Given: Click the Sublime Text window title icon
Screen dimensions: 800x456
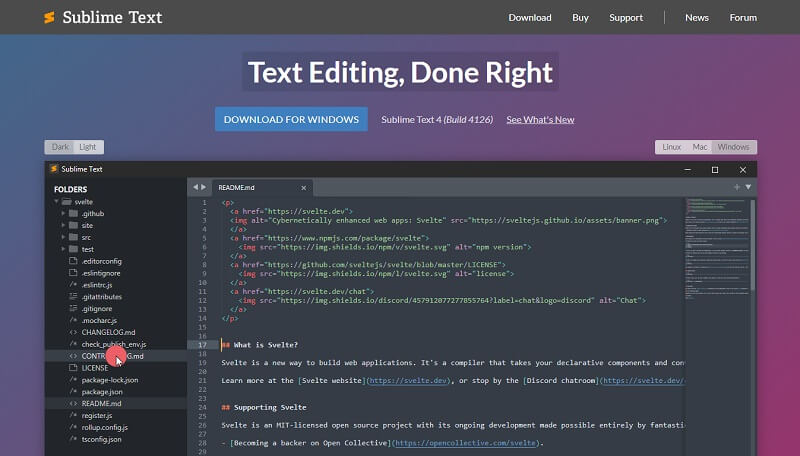Looking at the screenshot, I should (x=54, y=168).
